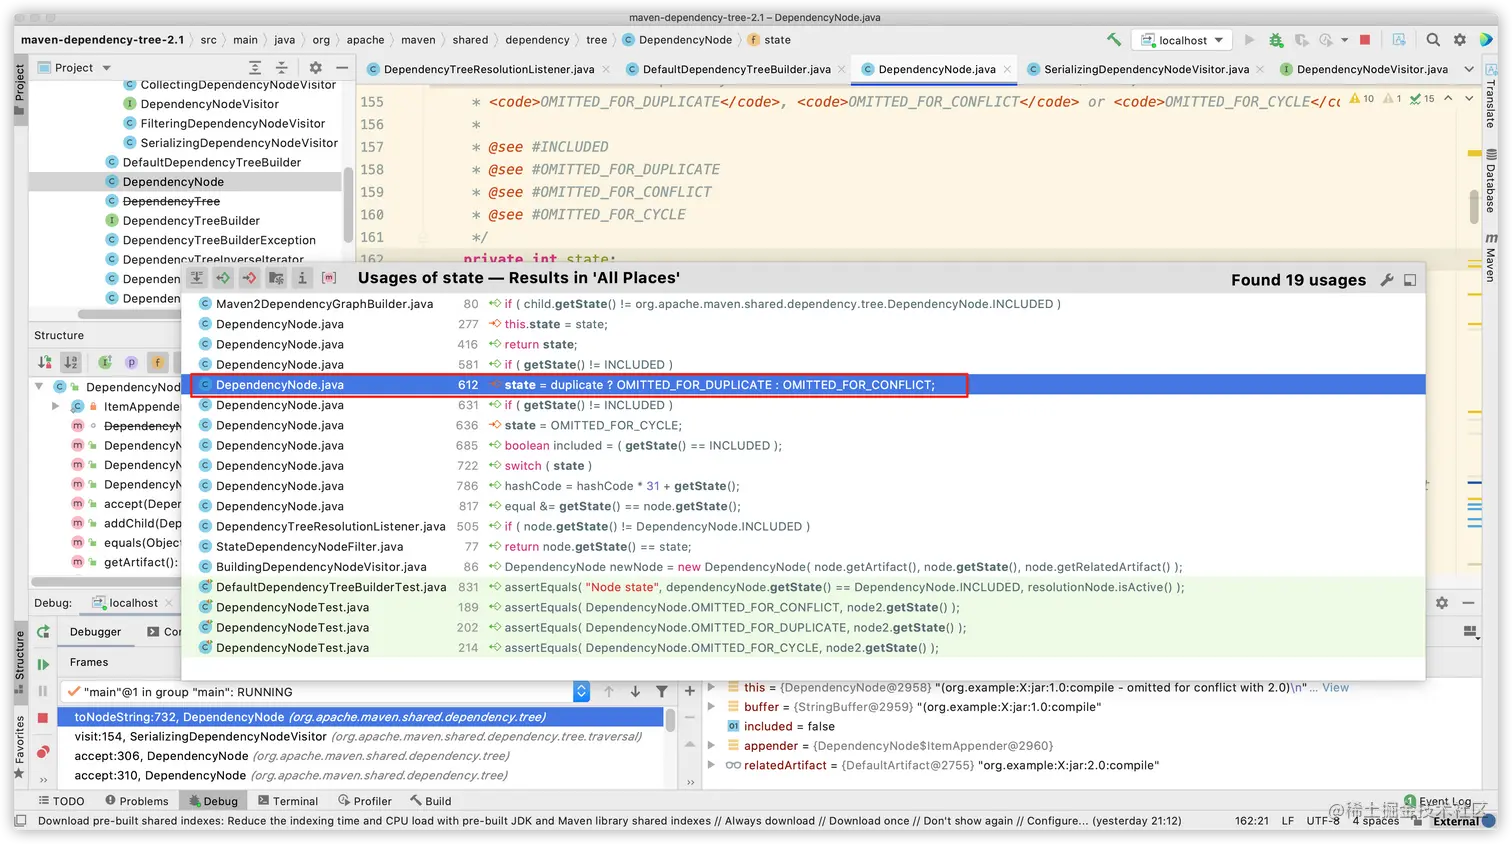This screenshot has width=1512, height=844.
Task: Toggle read access filter in usages popup
Action: (223, 278)
